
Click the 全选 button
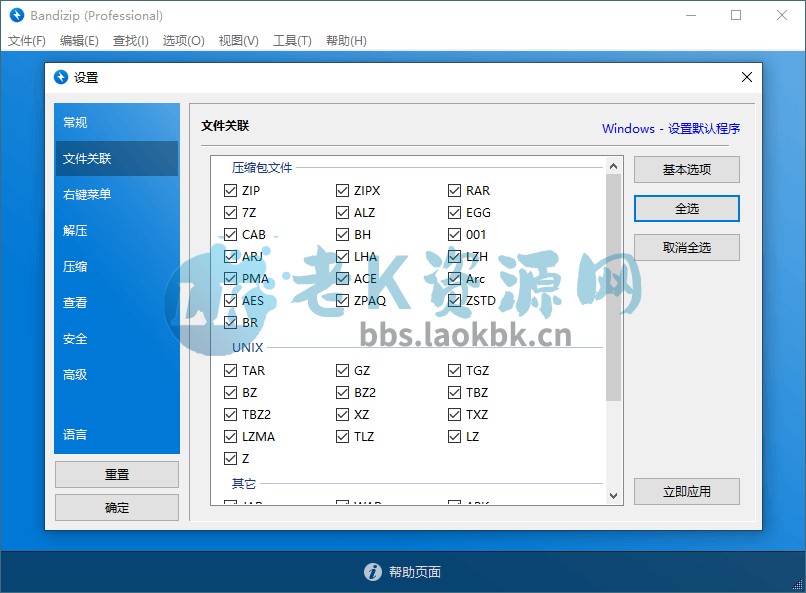[686, 208]
